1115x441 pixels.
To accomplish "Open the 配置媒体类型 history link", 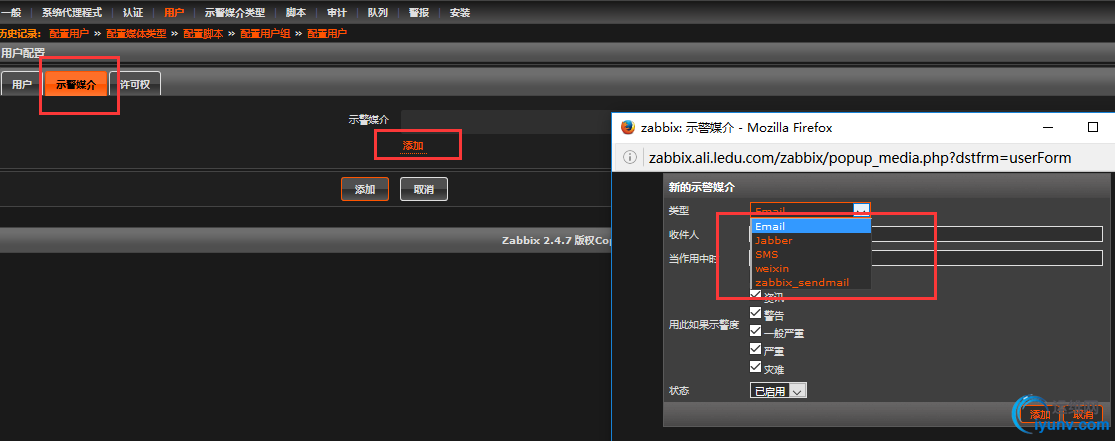I will click(136, 33).
